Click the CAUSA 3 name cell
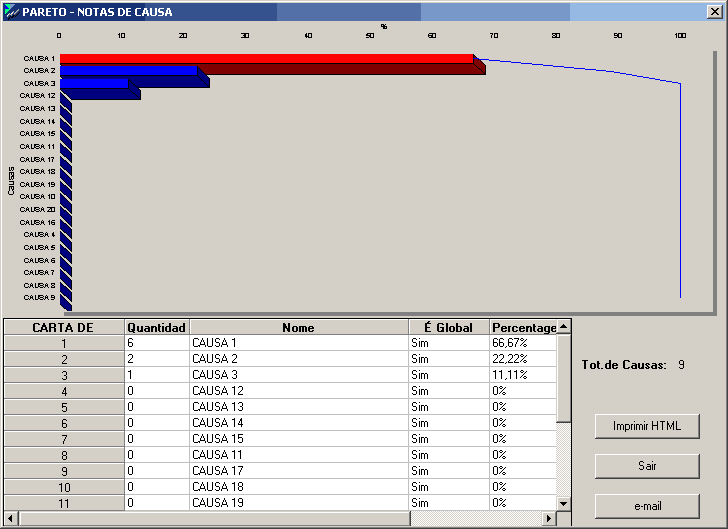The image size is (728, 529). 299,375
